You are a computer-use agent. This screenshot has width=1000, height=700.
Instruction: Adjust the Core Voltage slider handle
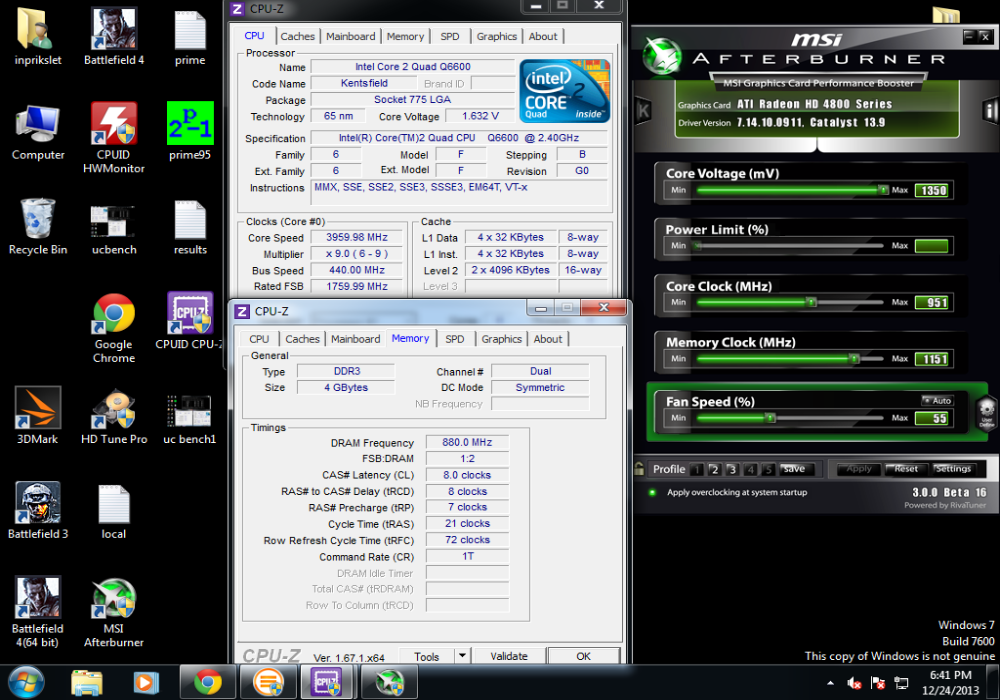883,190
